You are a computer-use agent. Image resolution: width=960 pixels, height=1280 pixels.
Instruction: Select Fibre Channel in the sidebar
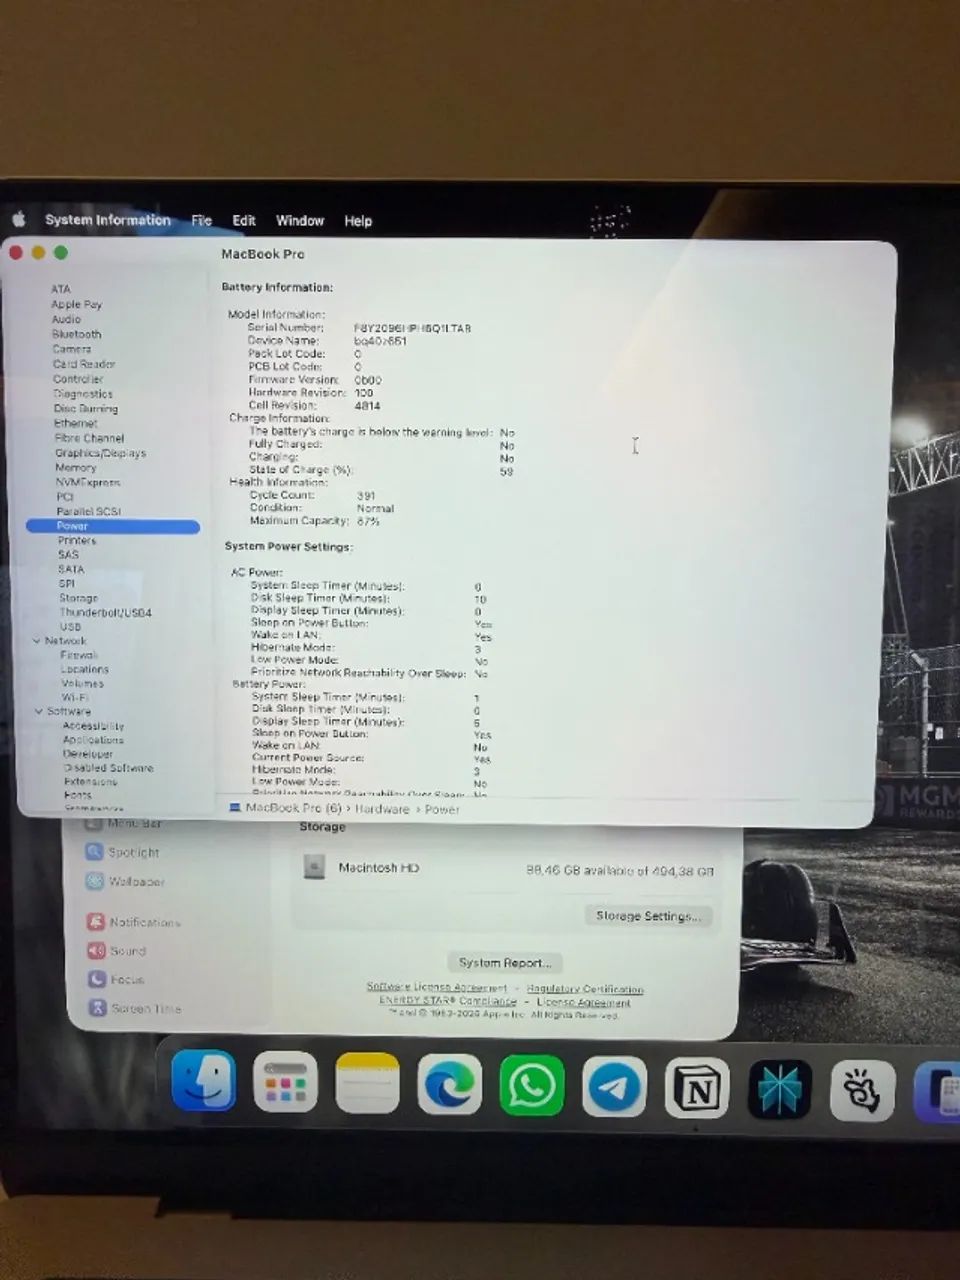click(x=89, y=438)
